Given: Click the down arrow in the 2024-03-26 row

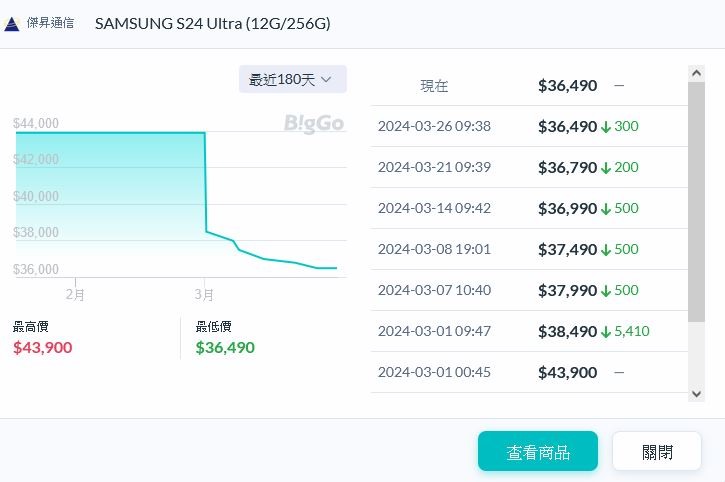Looking at the screenshot, I should (606, 127).
